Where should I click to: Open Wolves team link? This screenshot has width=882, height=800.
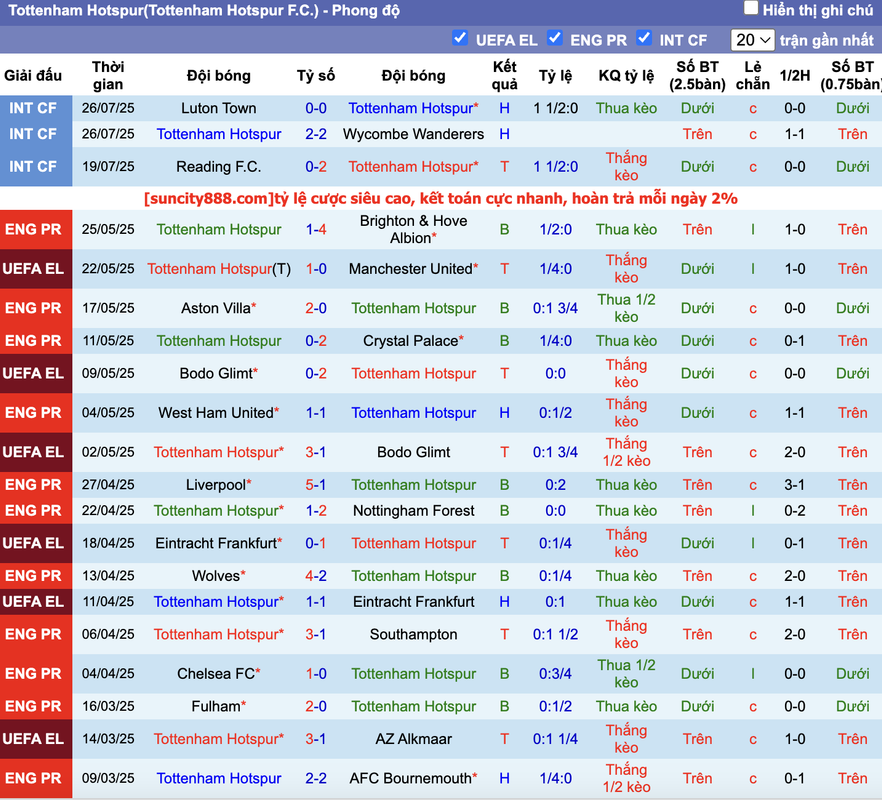[215, 576]
